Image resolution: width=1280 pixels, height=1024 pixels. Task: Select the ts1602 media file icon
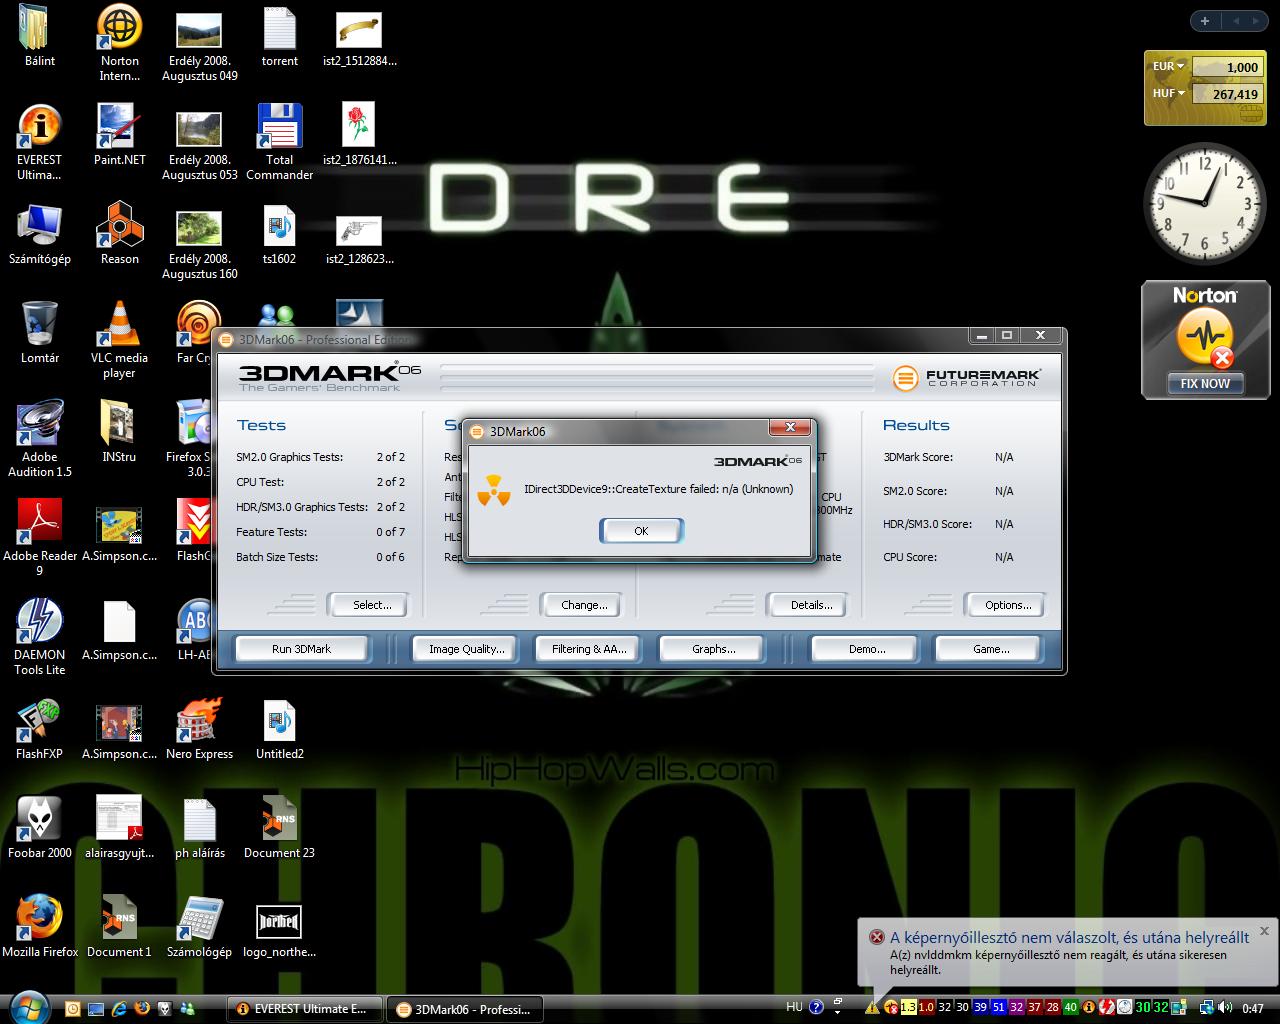coord(280,235)
